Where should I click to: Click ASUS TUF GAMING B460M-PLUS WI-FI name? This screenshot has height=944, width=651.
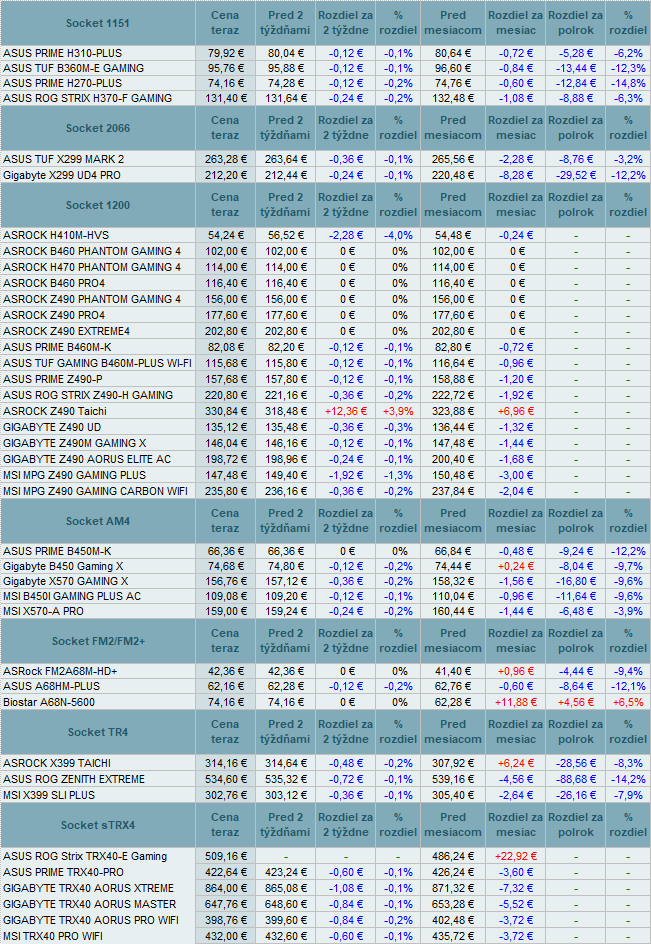click(x=98, y=363)
